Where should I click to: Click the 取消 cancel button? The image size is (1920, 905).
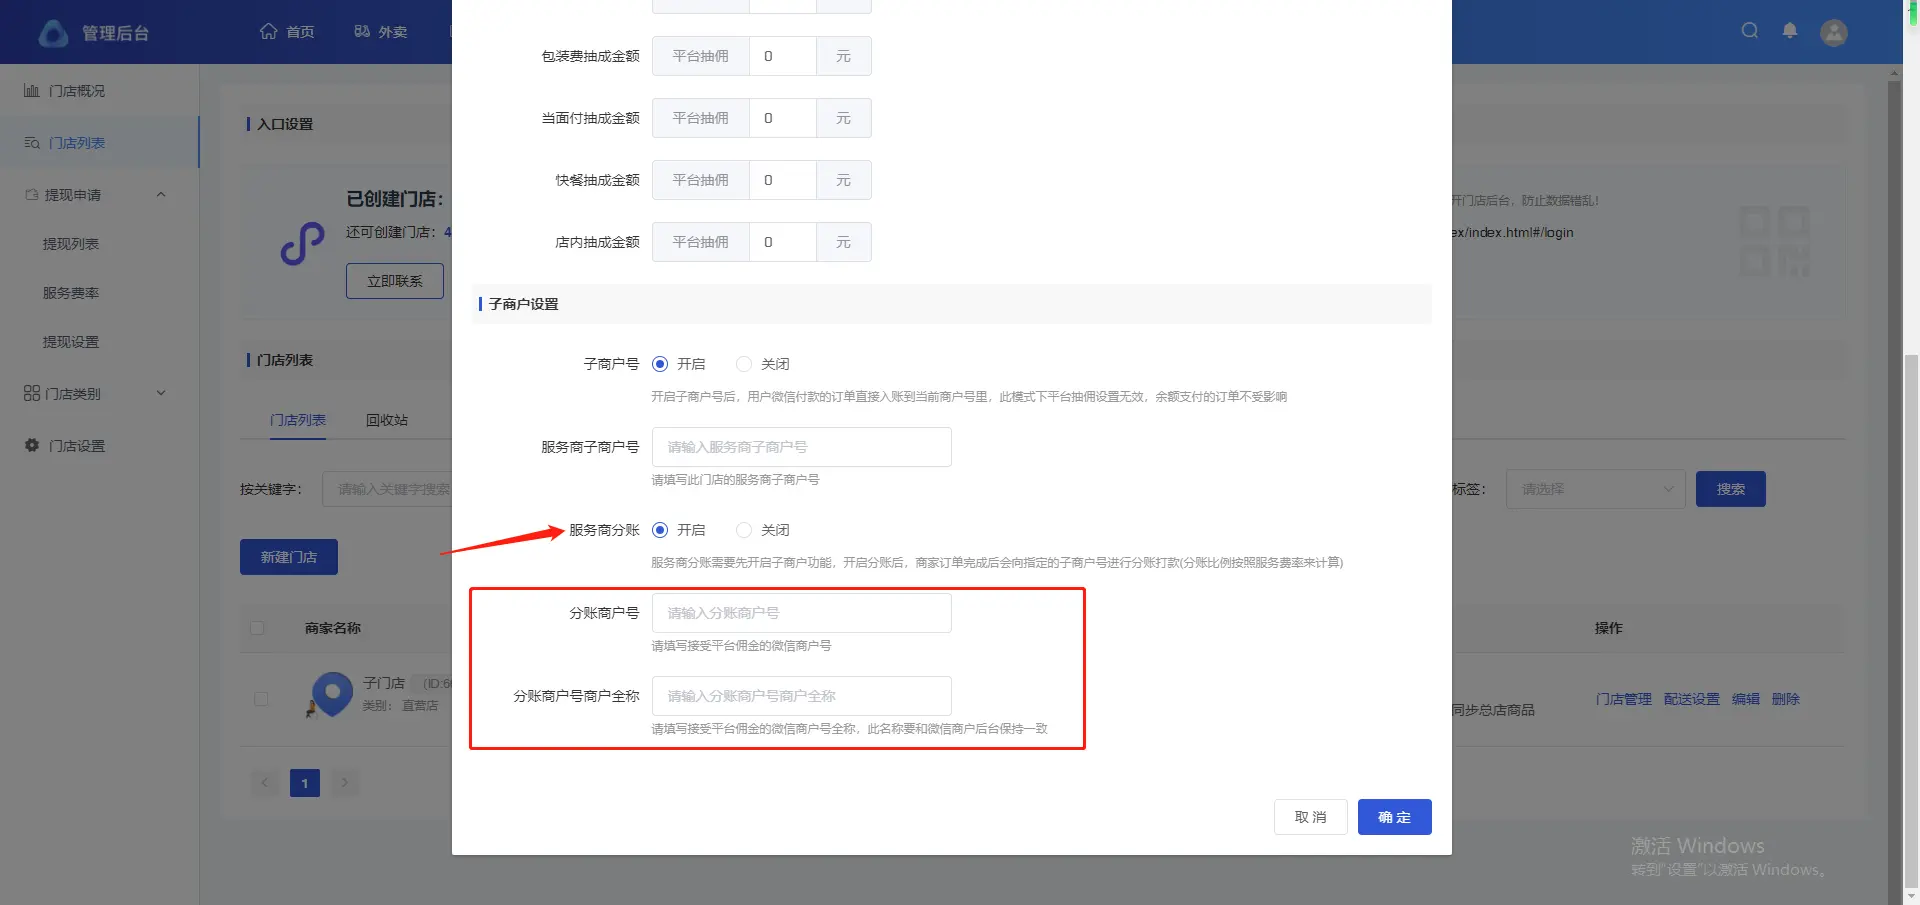1310,817
